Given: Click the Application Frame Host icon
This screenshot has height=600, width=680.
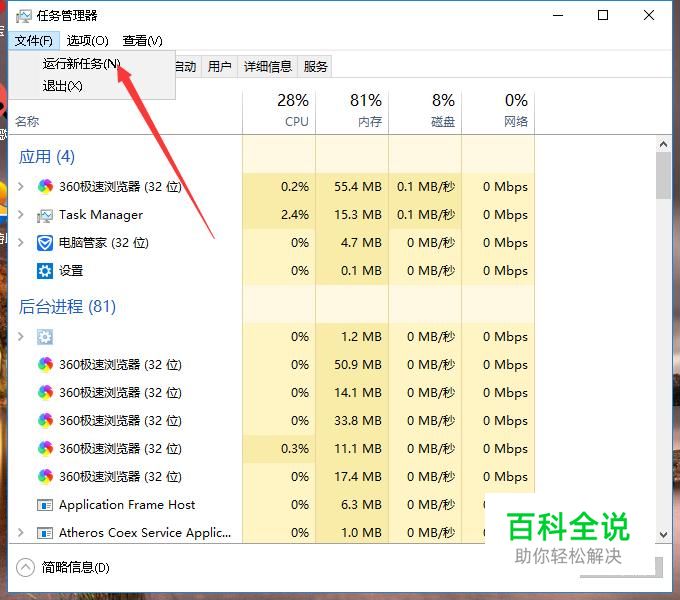Looking at the screenshot, I should click(x=45, y=505).
